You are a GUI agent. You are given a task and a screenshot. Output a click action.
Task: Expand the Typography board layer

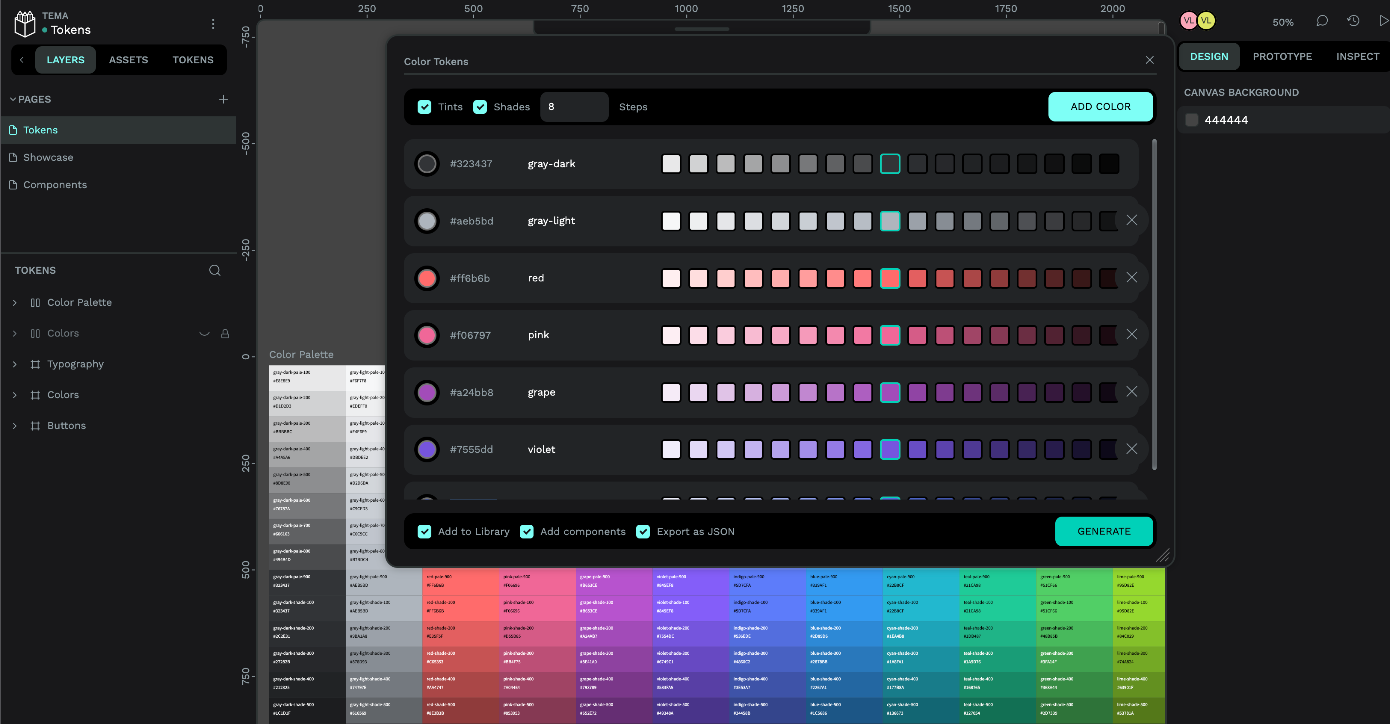[x=14, y=365]
